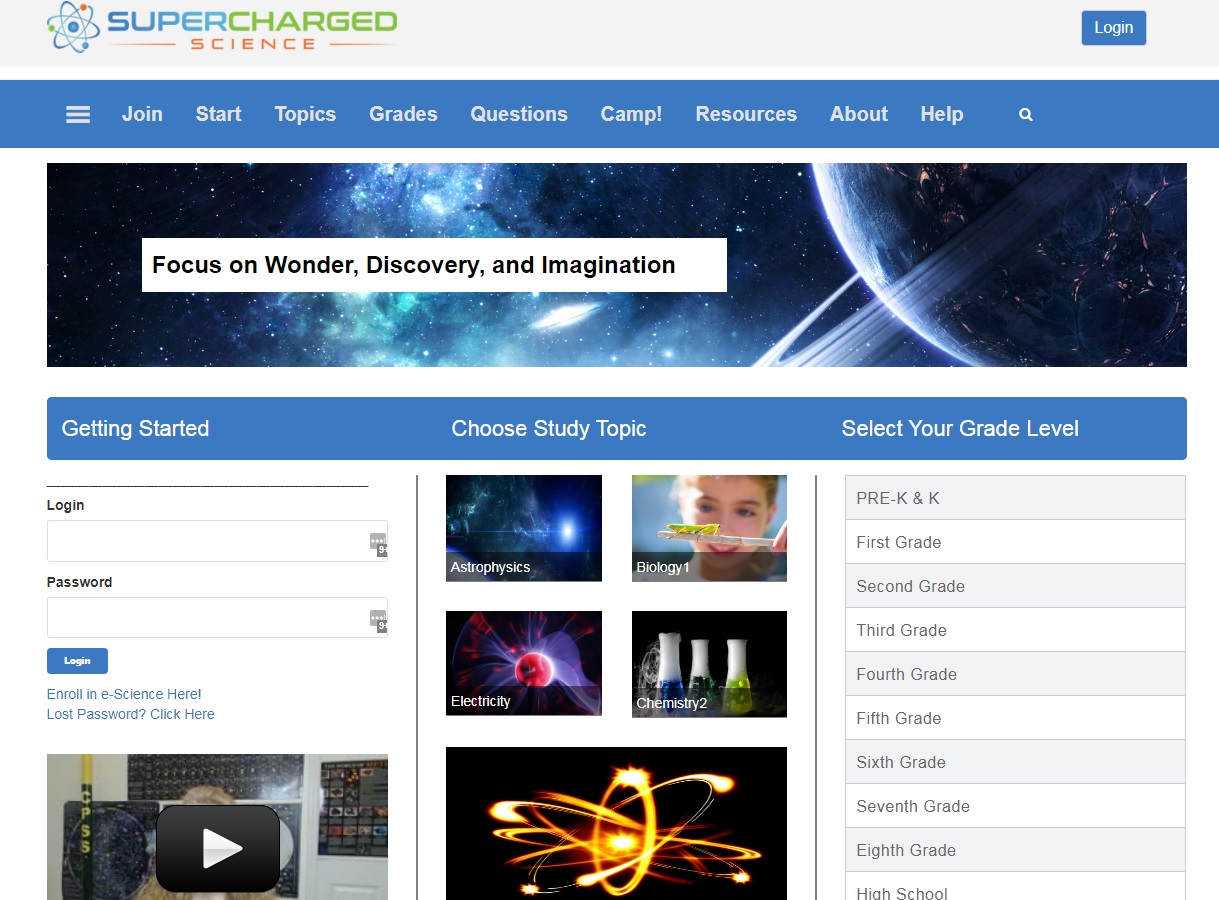
Task: Open the hamburger menu icon
Action: [78, 115]
